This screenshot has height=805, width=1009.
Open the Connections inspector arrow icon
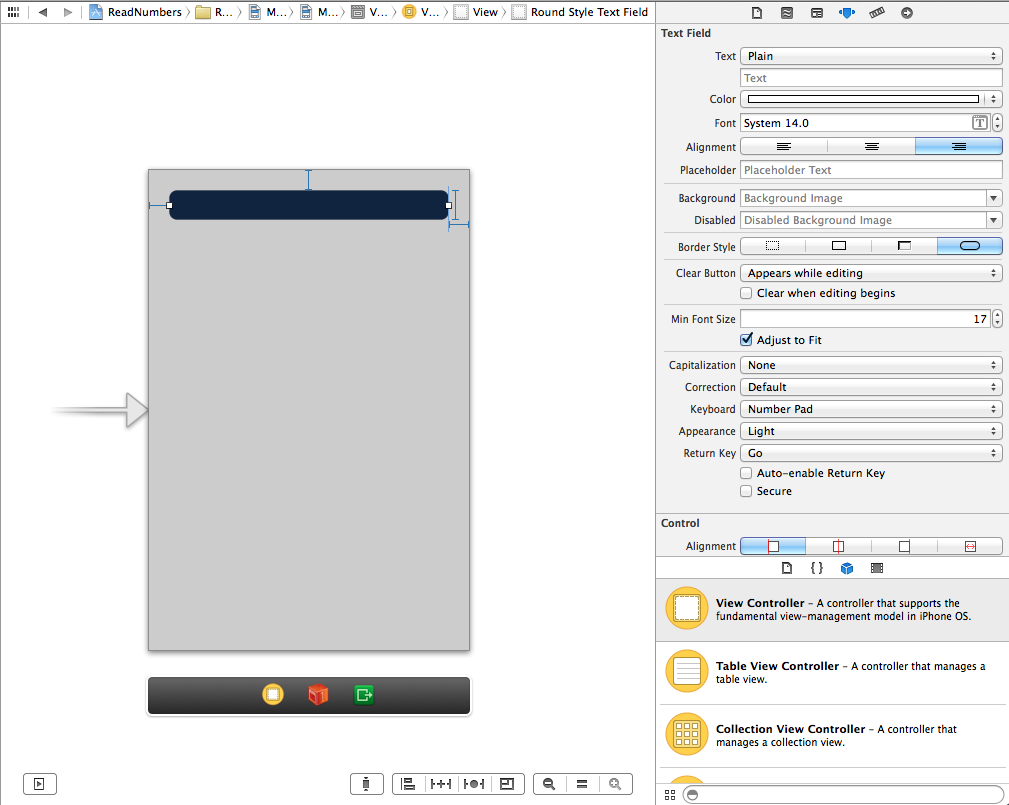[x=906, y=13]
